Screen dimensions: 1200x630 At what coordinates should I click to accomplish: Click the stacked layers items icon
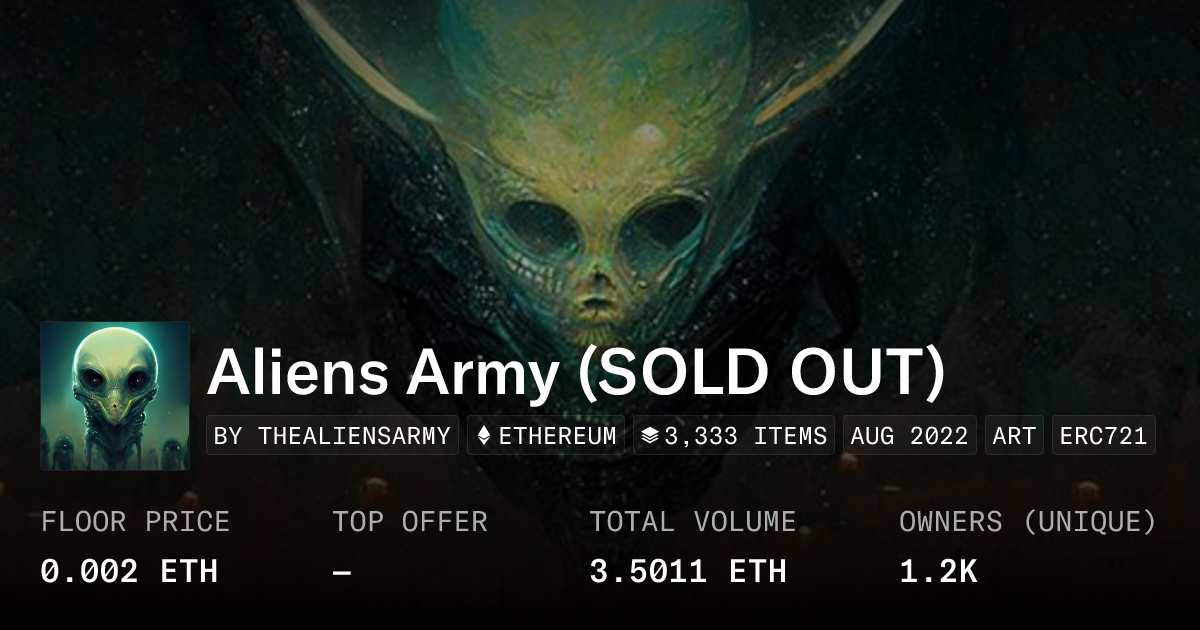click(649, 436)
